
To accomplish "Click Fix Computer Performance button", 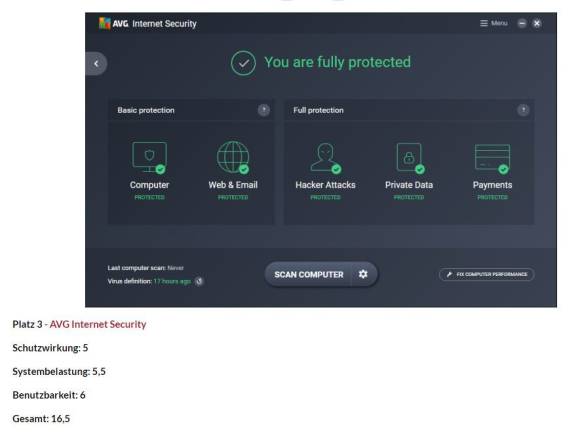I will (x=486, y=274).
